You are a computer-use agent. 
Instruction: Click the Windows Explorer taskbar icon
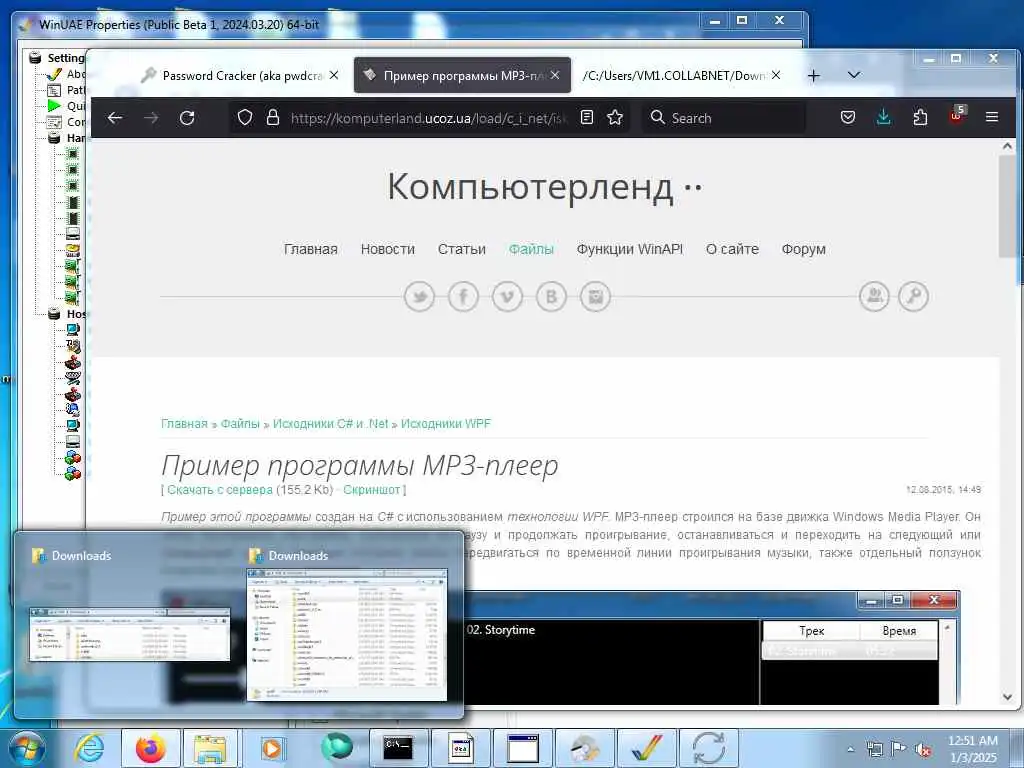tap(210, 748)
